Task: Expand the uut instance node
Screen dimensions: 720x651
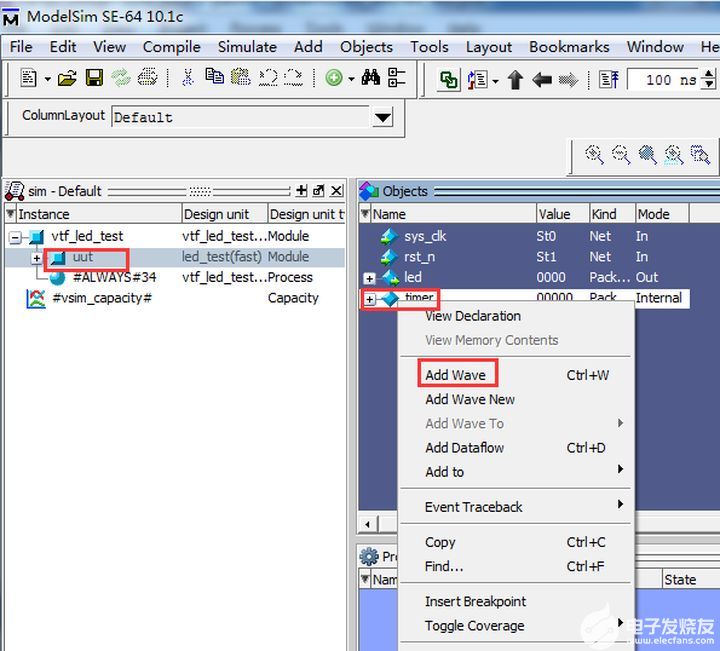Action: [x=36, y=258]
